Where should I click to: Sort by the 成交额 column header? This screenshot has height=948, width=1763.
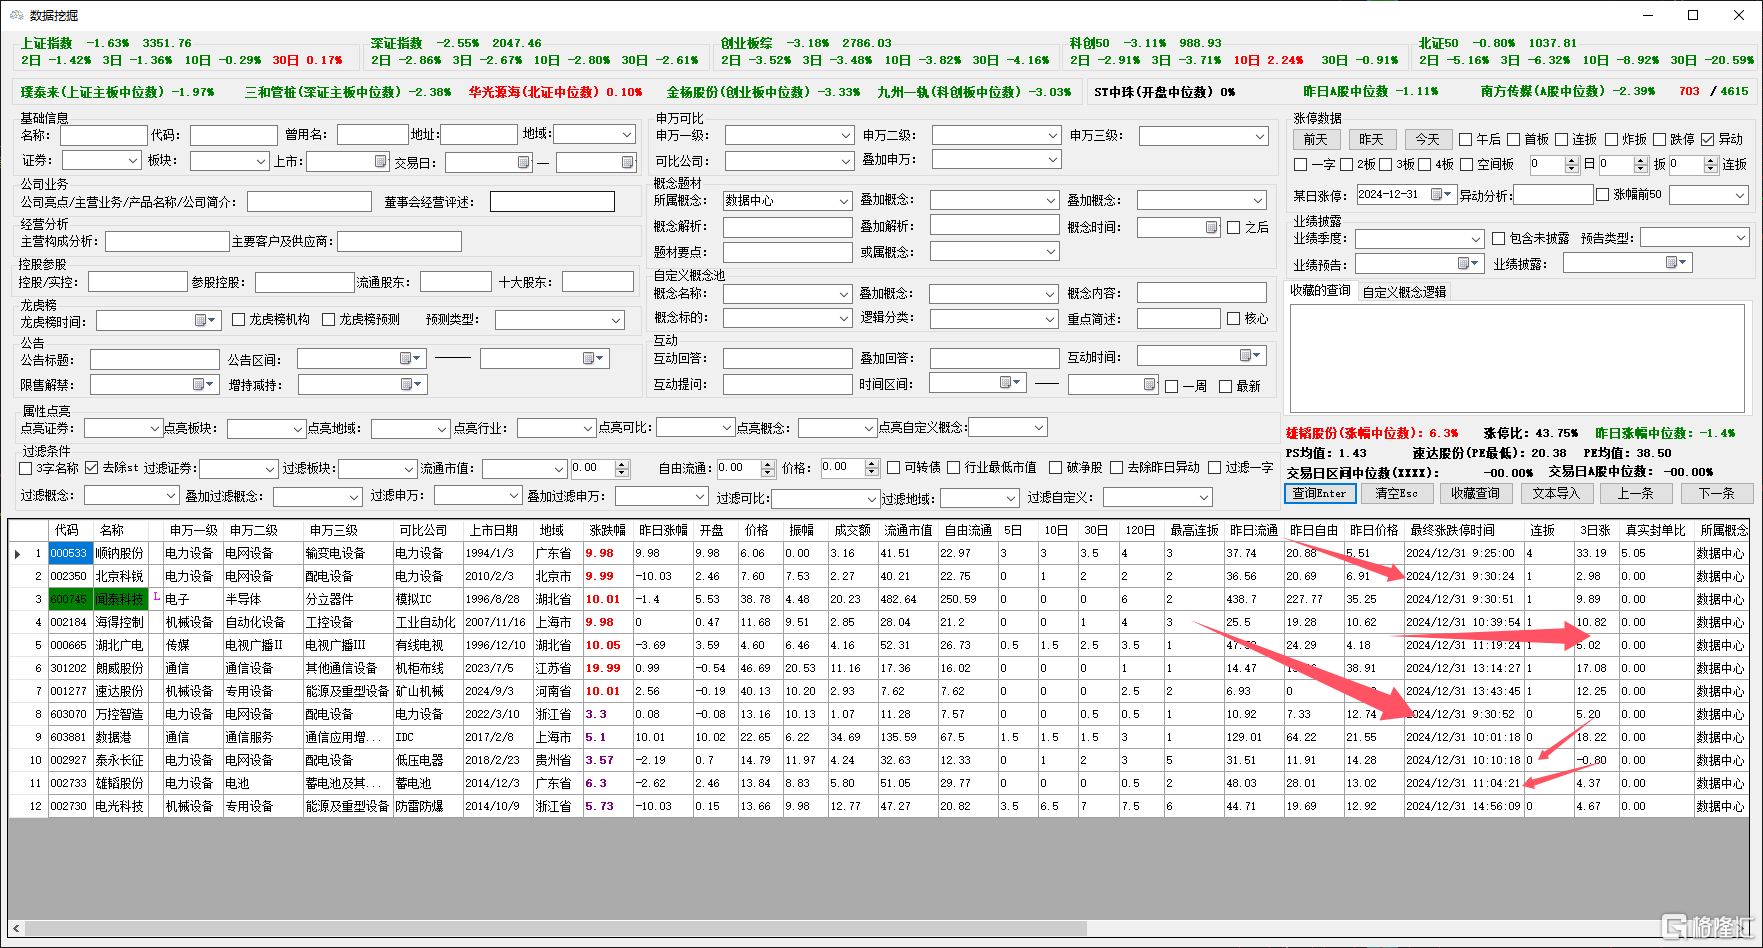click(x=852, y=531)
